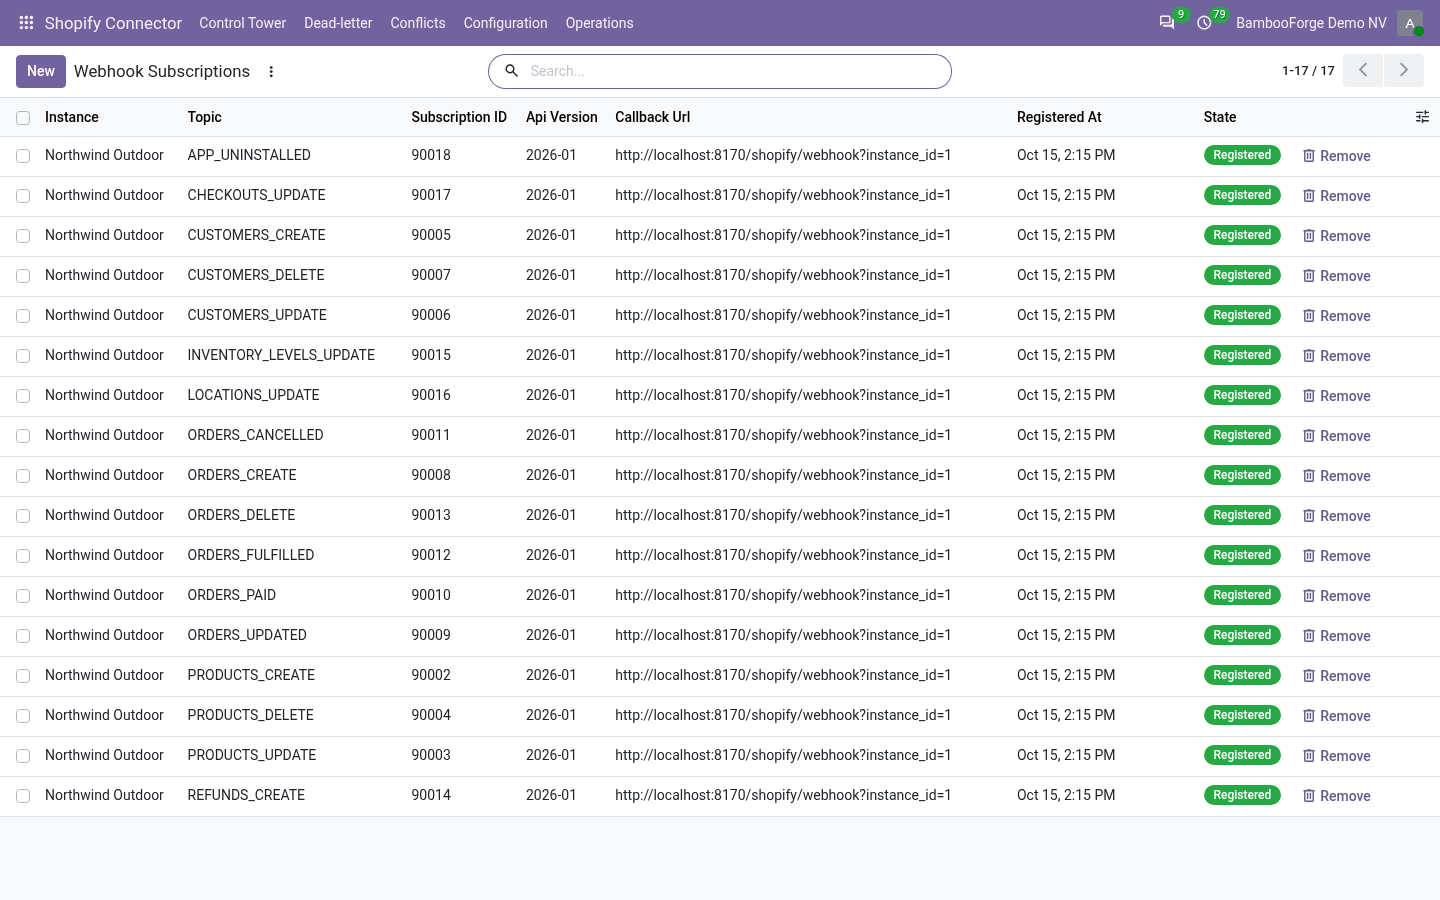Remove the ORDERS_PAID webhook subscription

point(1336,596)
